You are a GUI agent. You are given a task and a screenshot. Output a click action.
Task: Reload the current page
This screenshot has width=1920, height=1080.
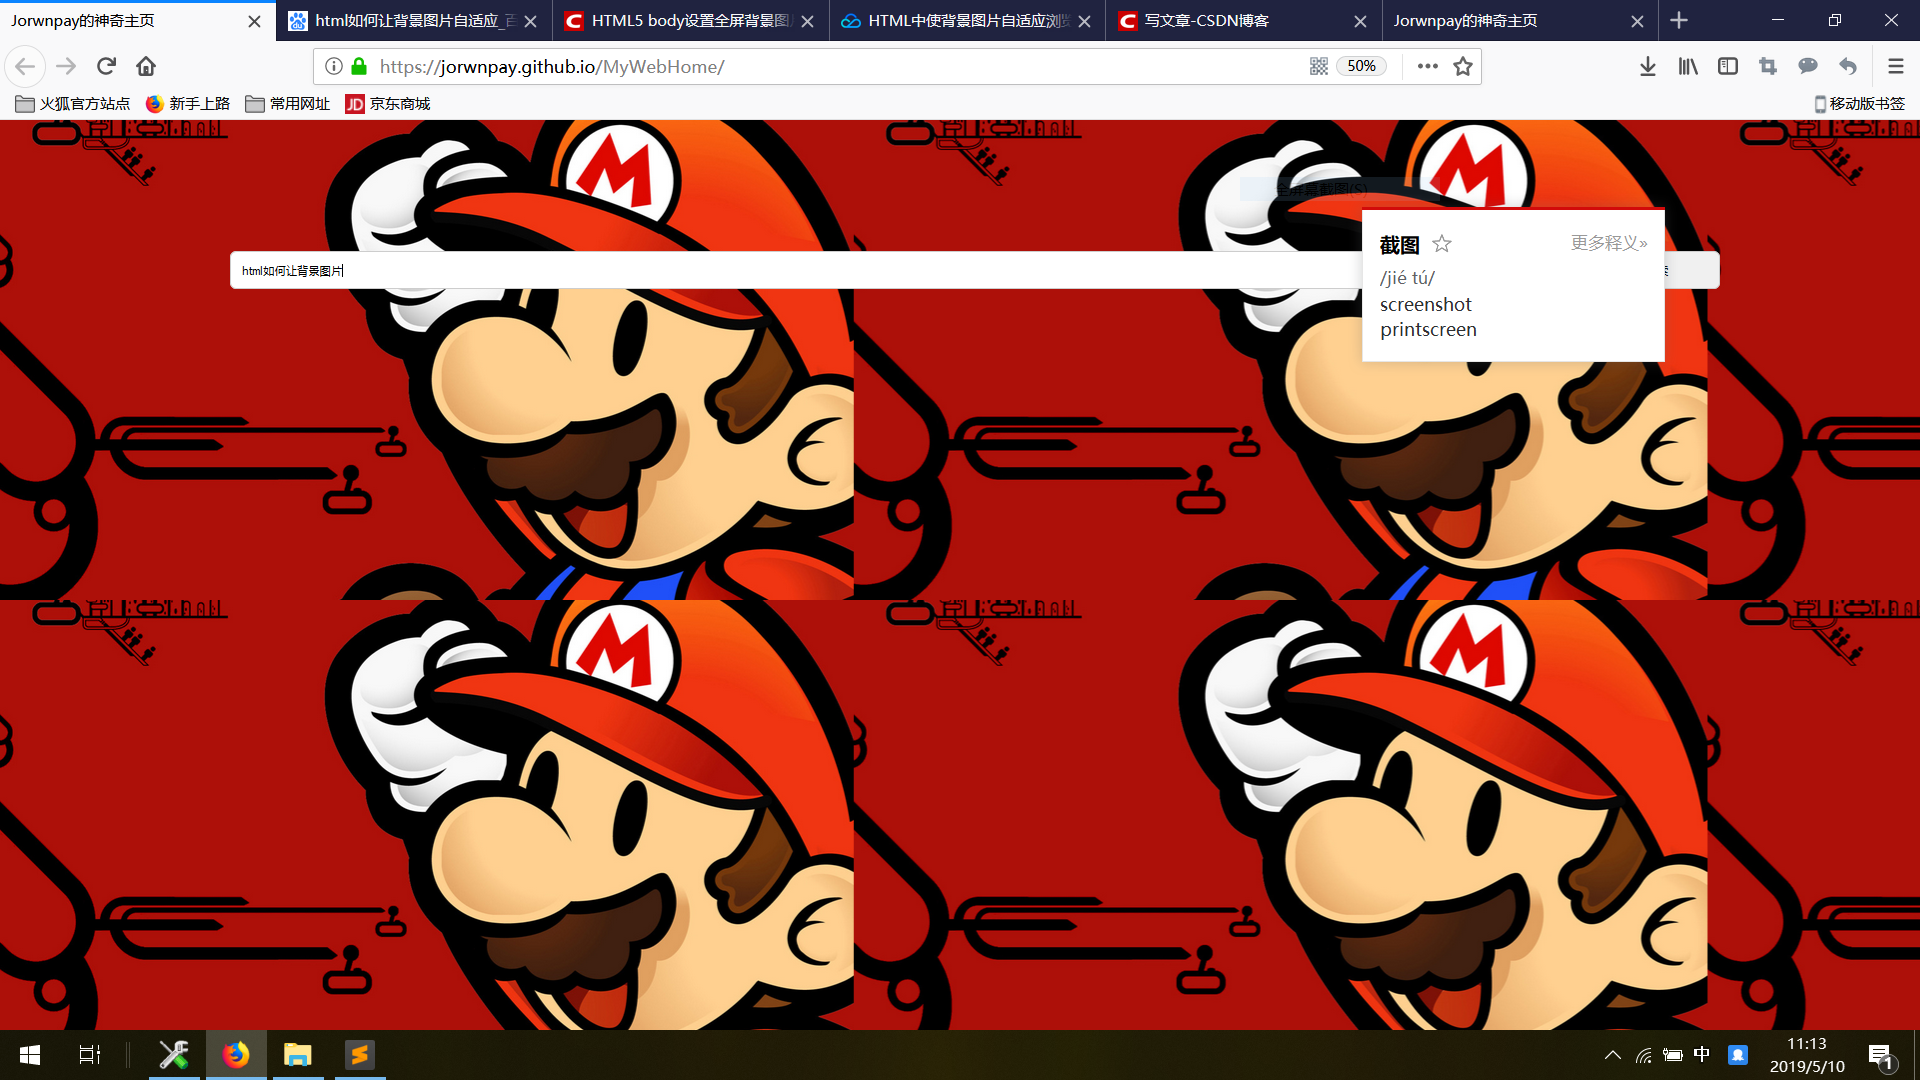106,66
